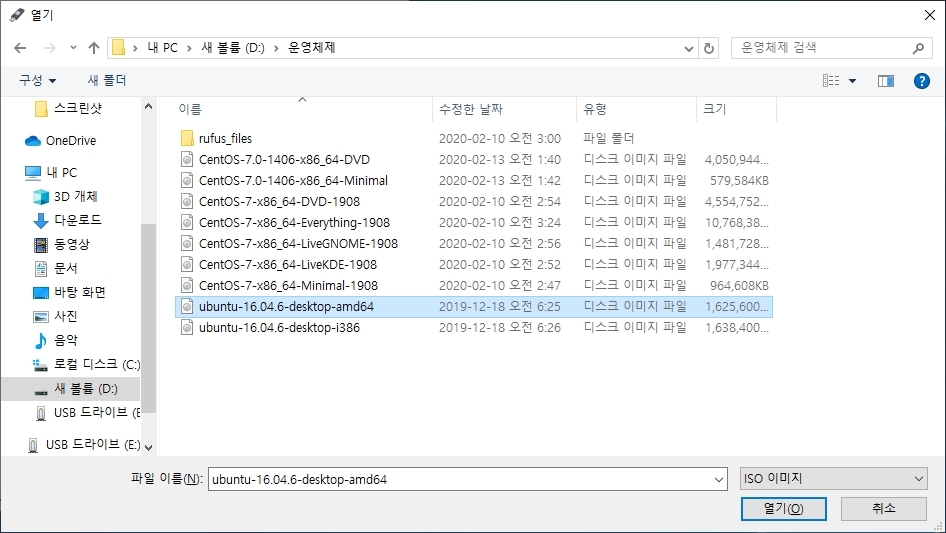Select CentOS-7.0-1406-x86_64-Minimal file name
The height and width of the screenshot is (533, 946).
293,180
